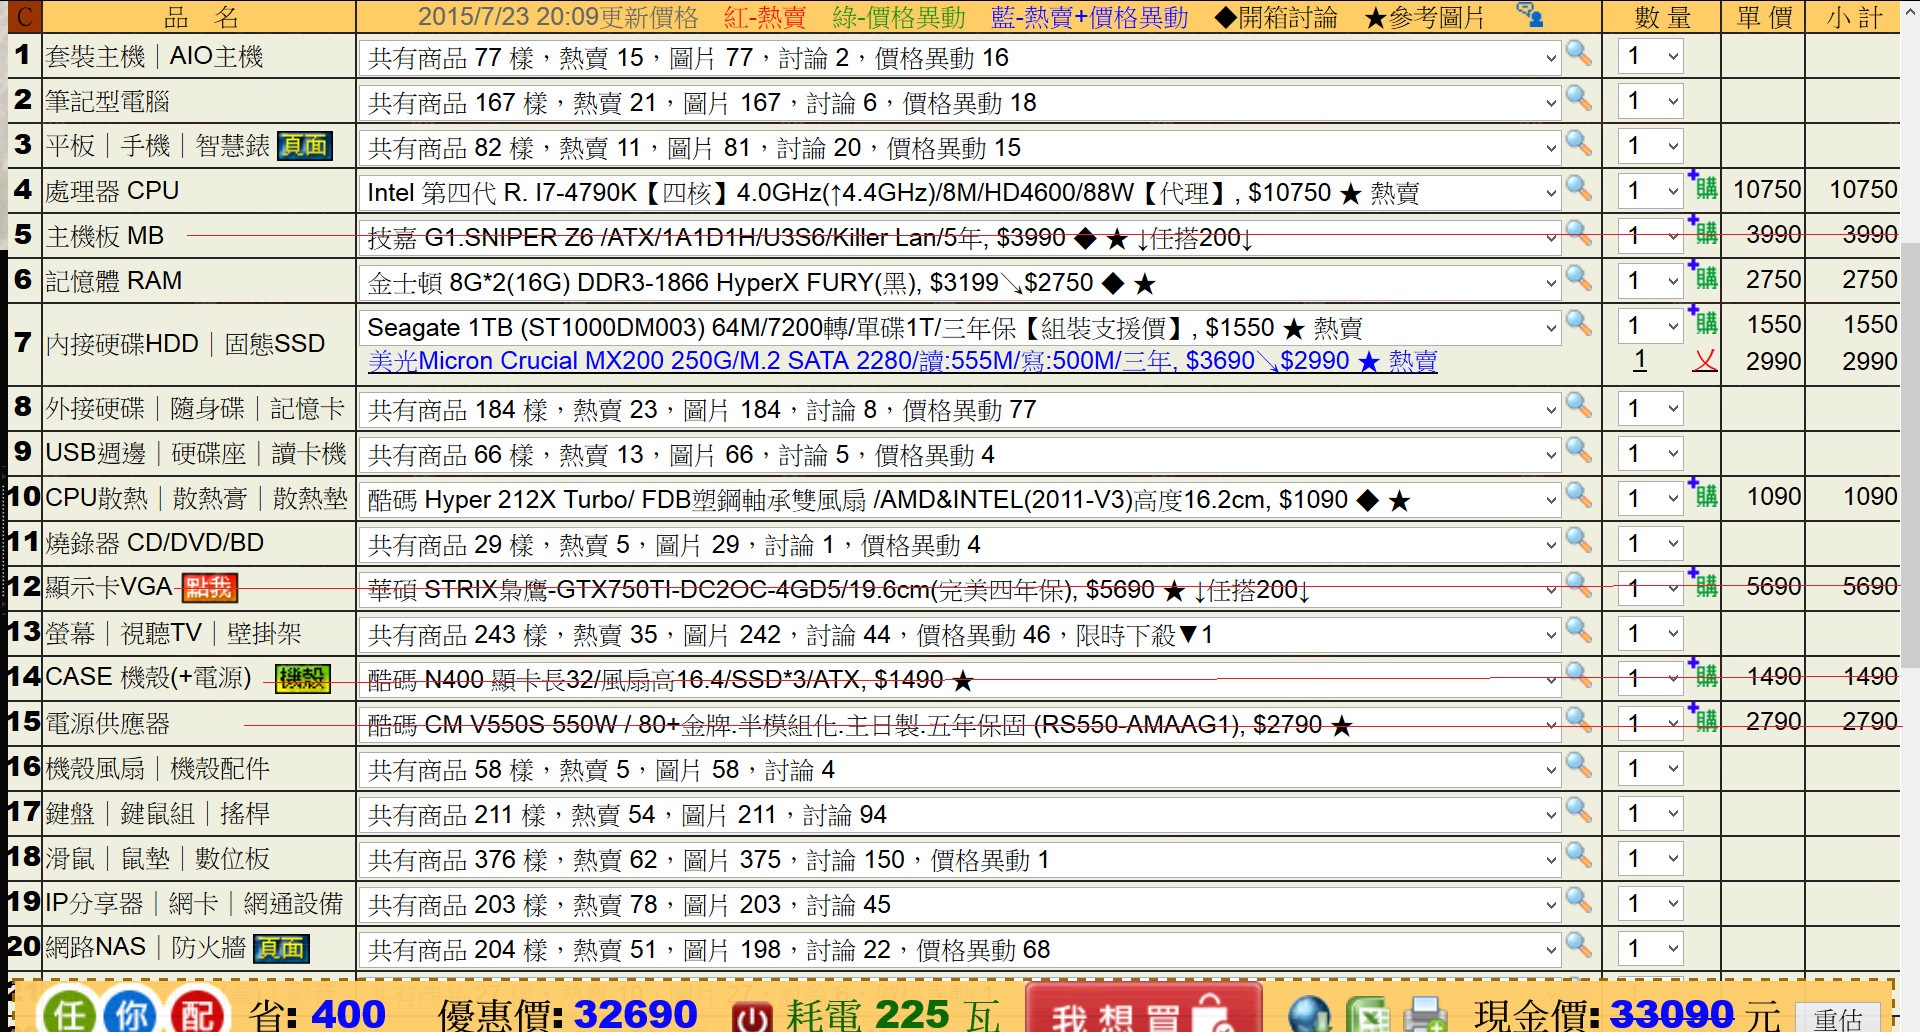This screenshot has height=1032, width=1920.
Task: Click ◆開箱討論 legend text
Action: [x=1276, y=17]
